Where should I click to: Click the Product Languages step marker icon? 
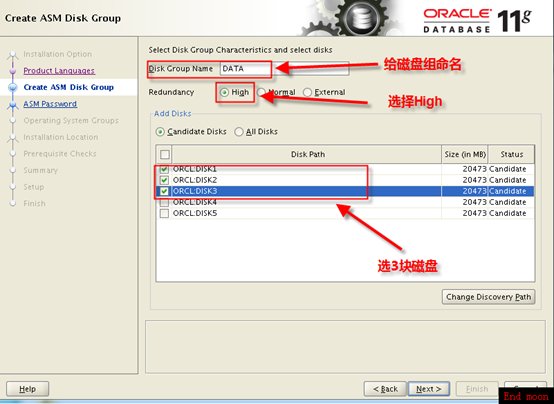[x=13, y=71]
